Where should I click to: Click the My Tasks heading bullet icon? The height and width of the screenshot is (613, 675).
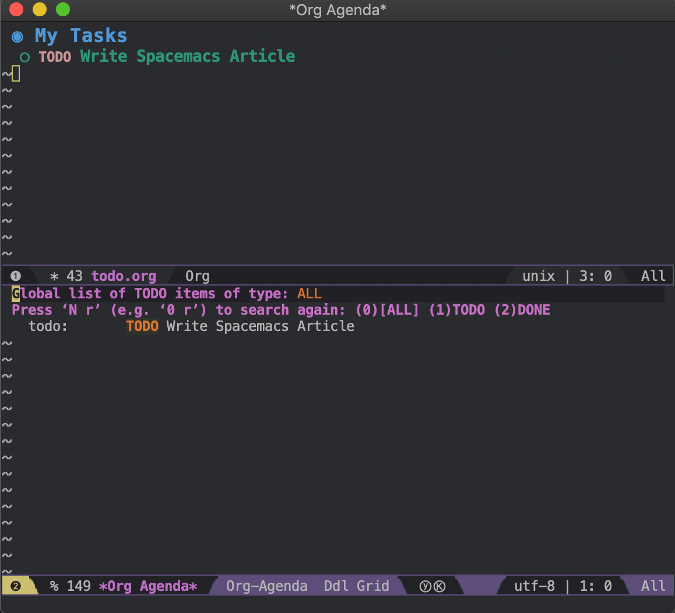point(17,36)
